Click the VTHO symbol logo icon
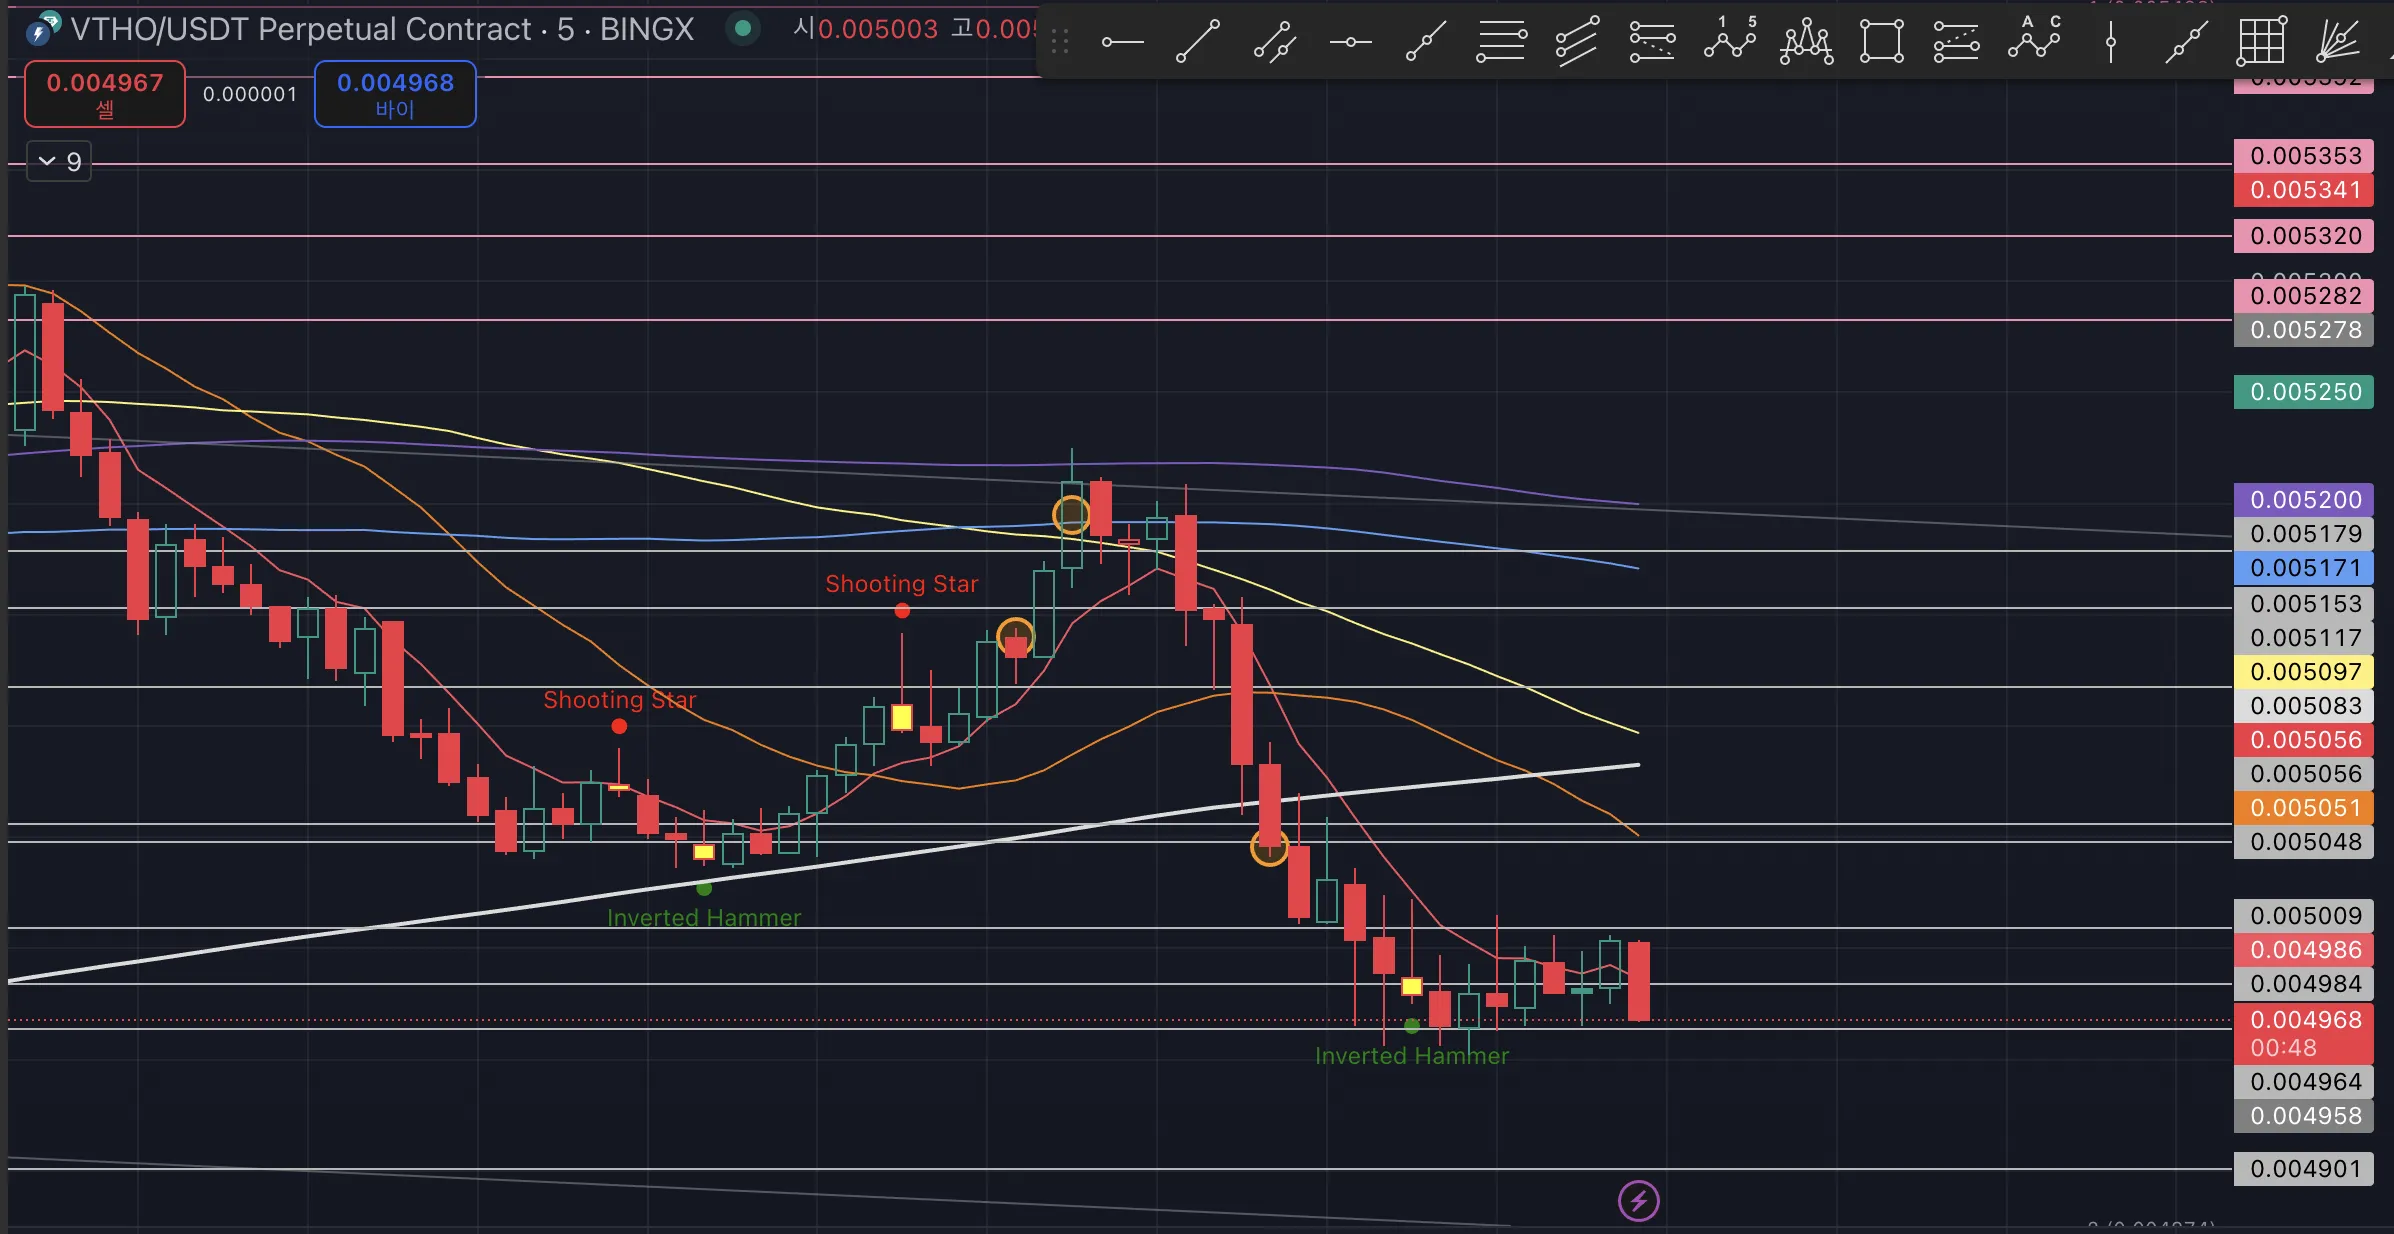This screenshot has width=2394, height=1234. (x=43, y=28)
